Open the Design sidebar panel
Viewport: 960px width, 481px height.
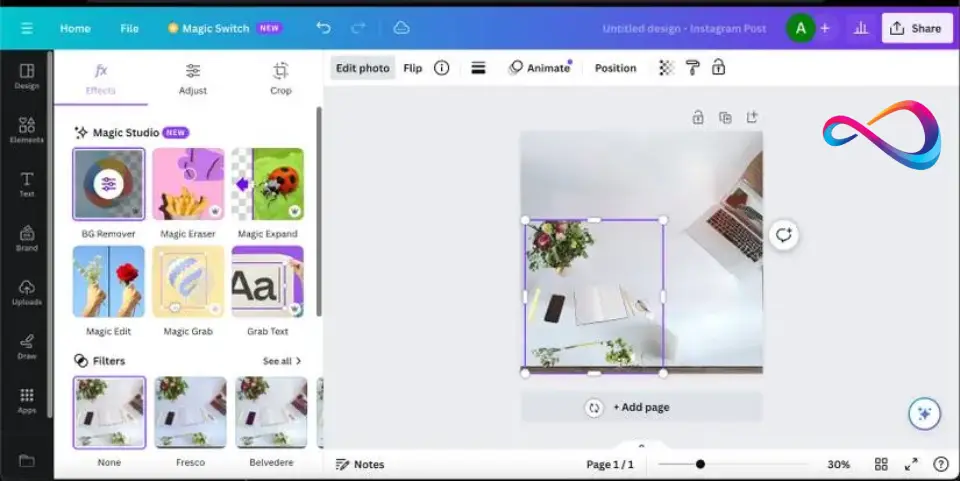click(27, 76)
